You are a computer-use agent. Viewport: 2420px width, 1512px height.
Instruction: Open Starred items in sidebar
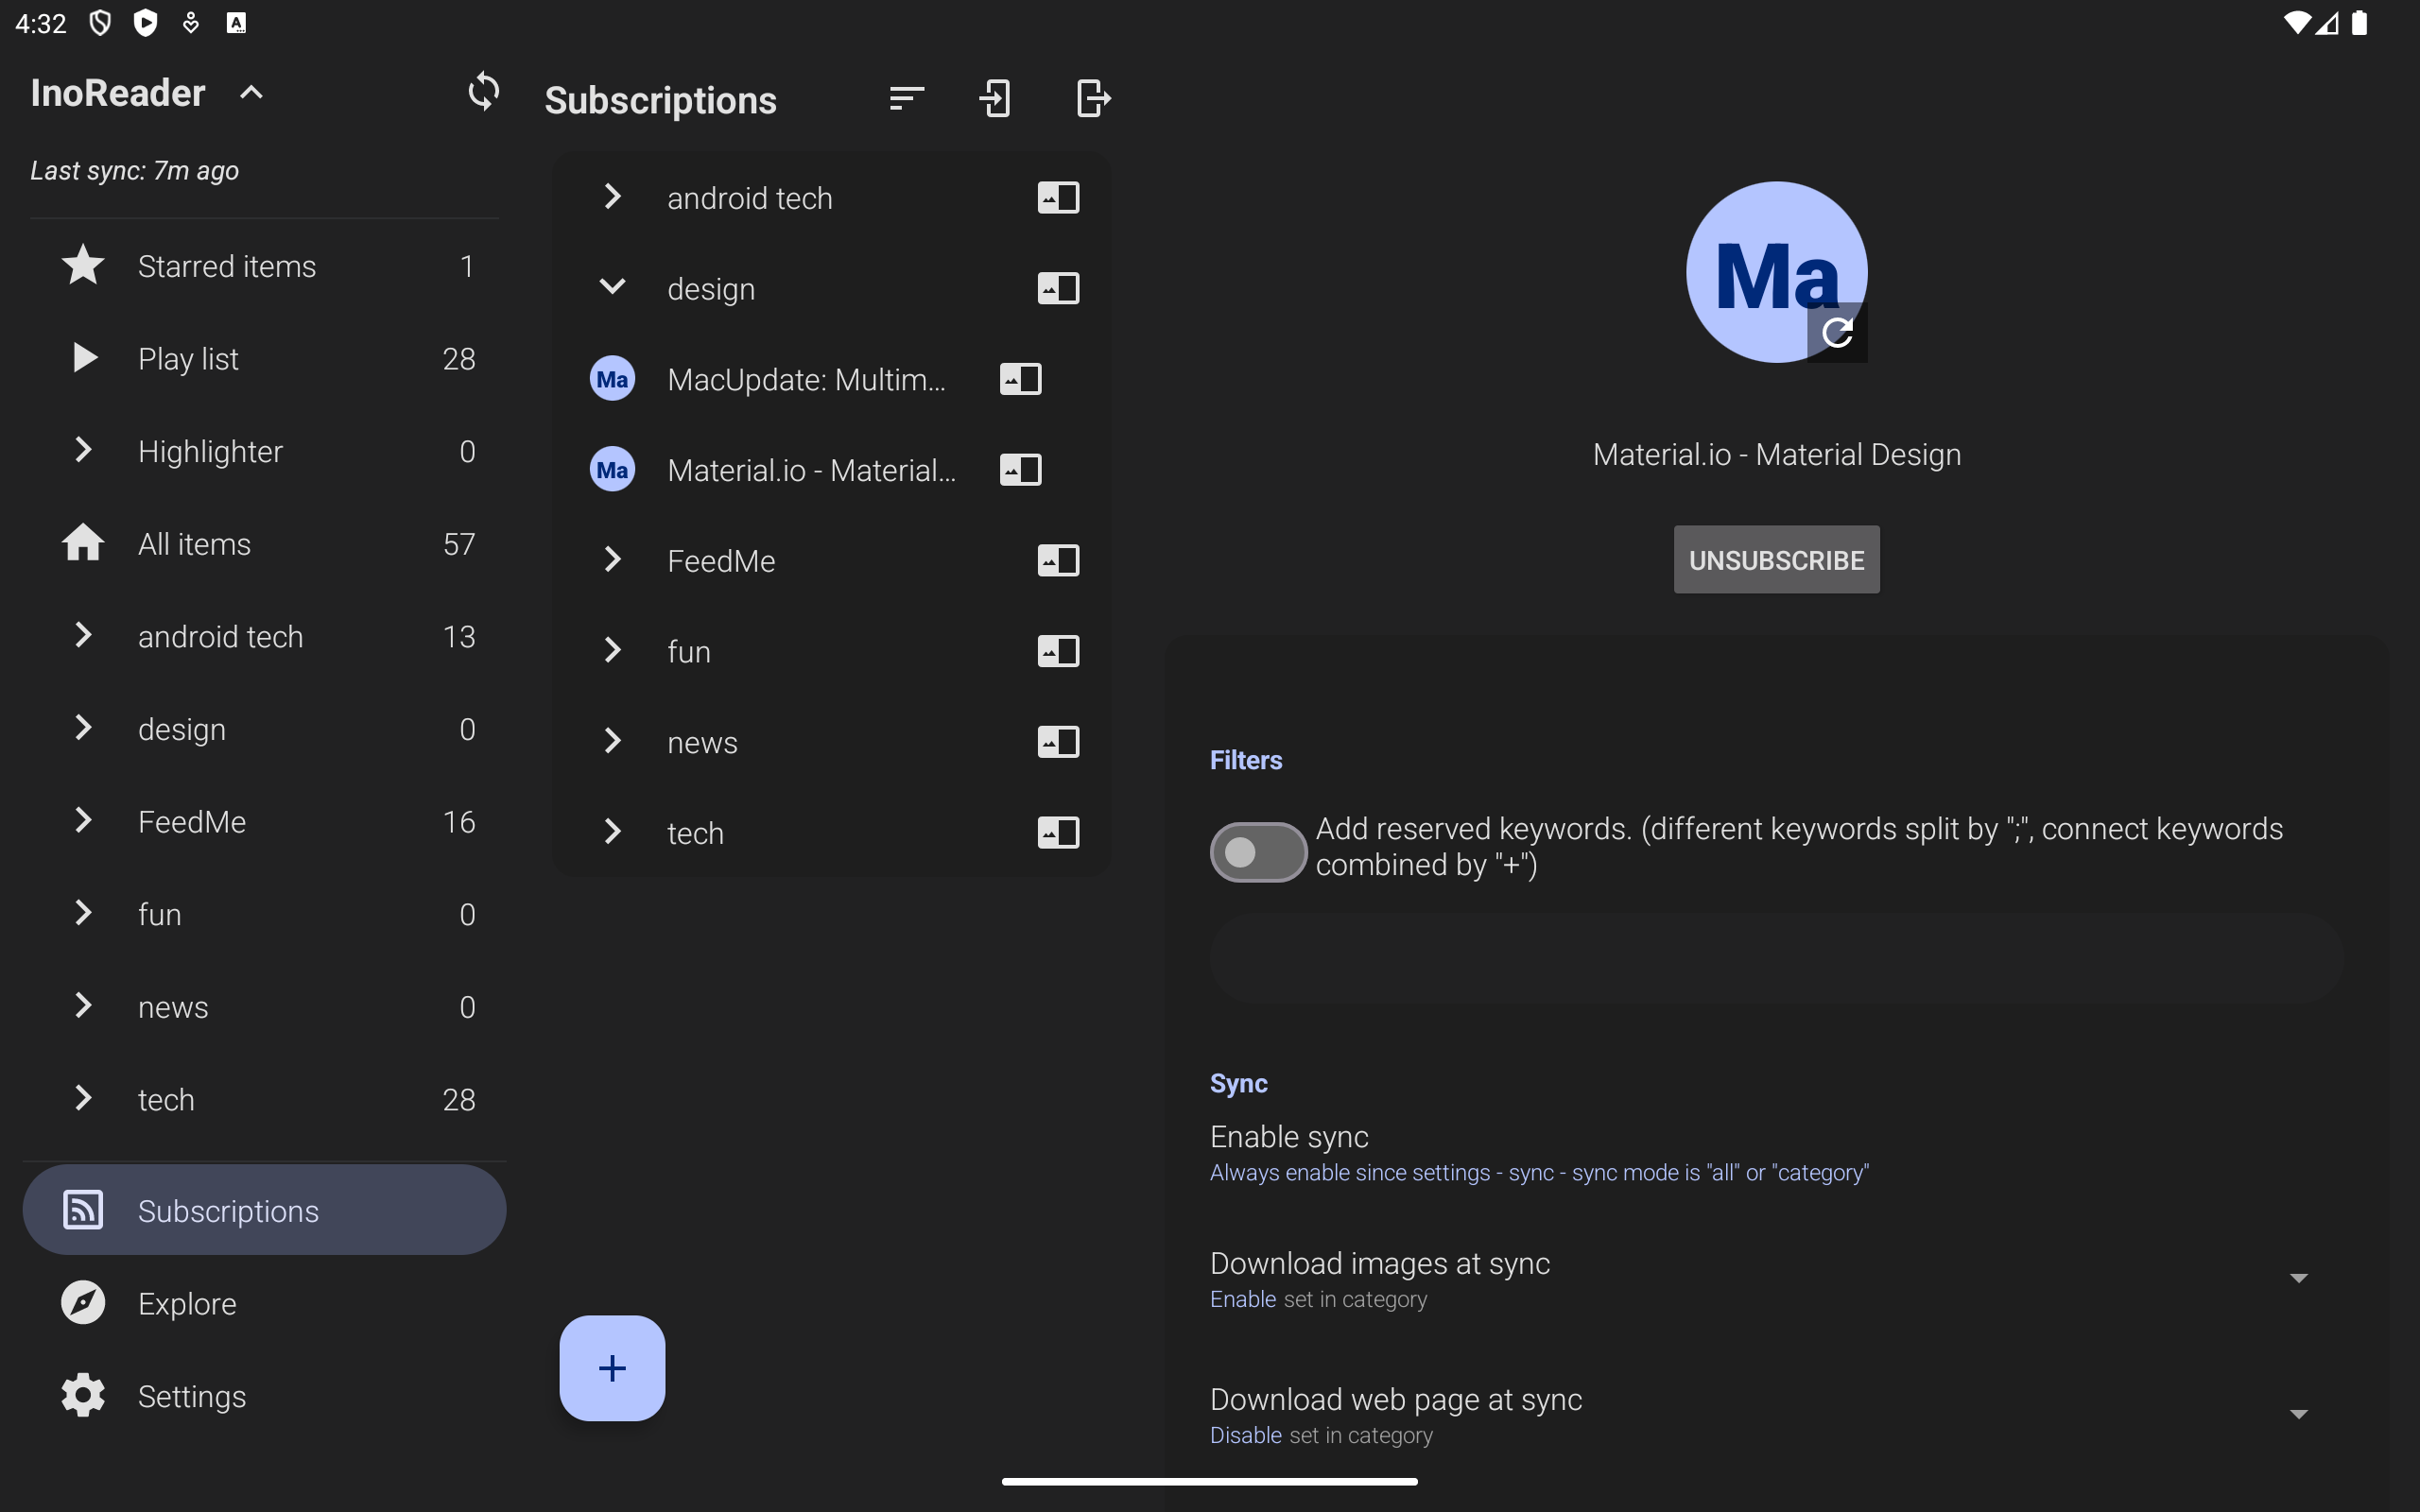coord(264,266)
